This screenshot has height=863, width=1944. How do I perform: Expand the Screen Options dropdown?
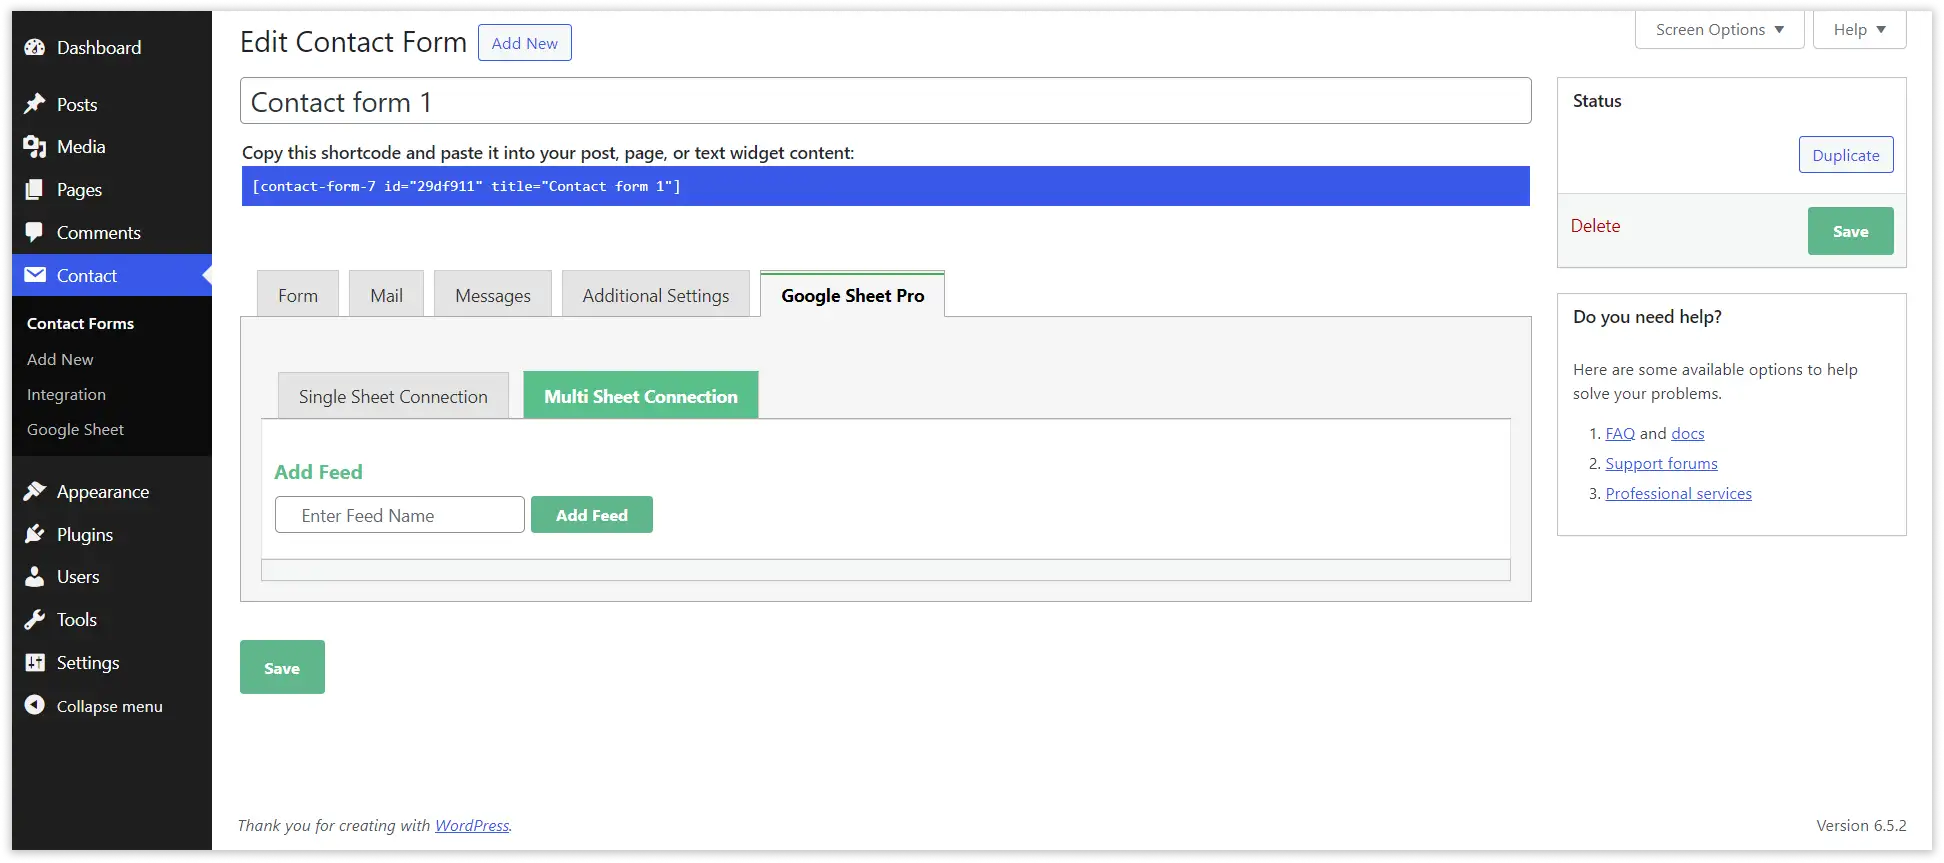1719,30
